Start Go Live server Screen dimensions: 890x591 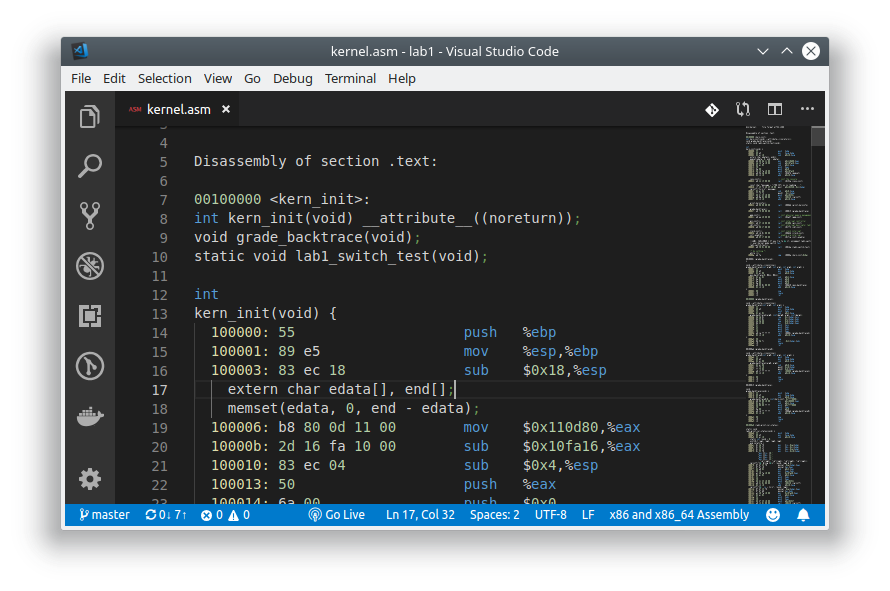point(337,515)
